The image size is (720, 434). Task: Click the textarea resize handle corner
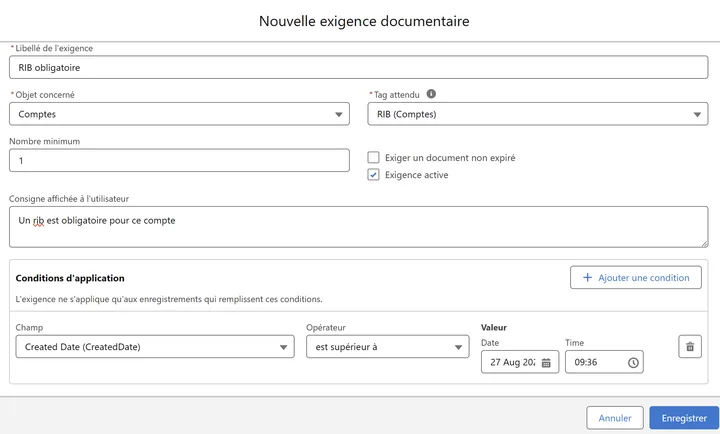pyautogui.click(x=704, y=244)
